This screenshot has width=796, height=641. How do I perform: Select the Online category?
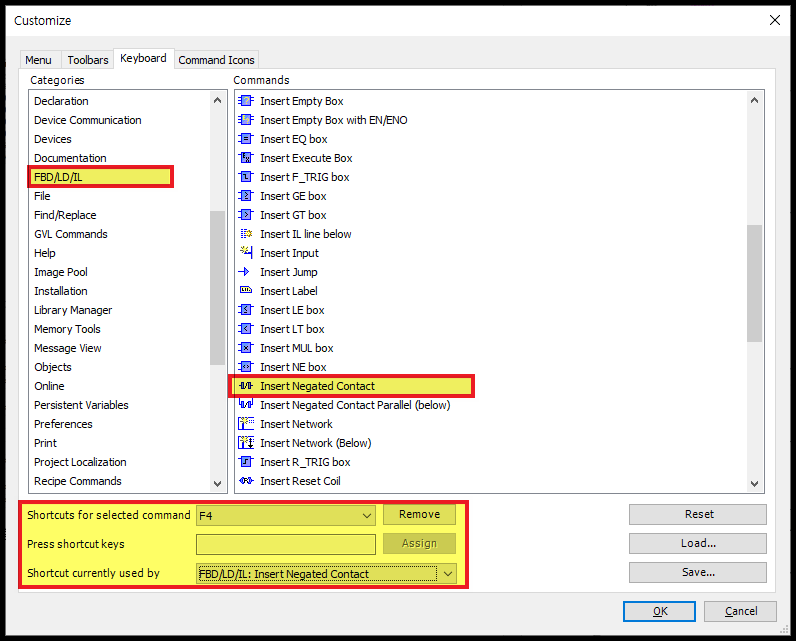tap(49, 386)
